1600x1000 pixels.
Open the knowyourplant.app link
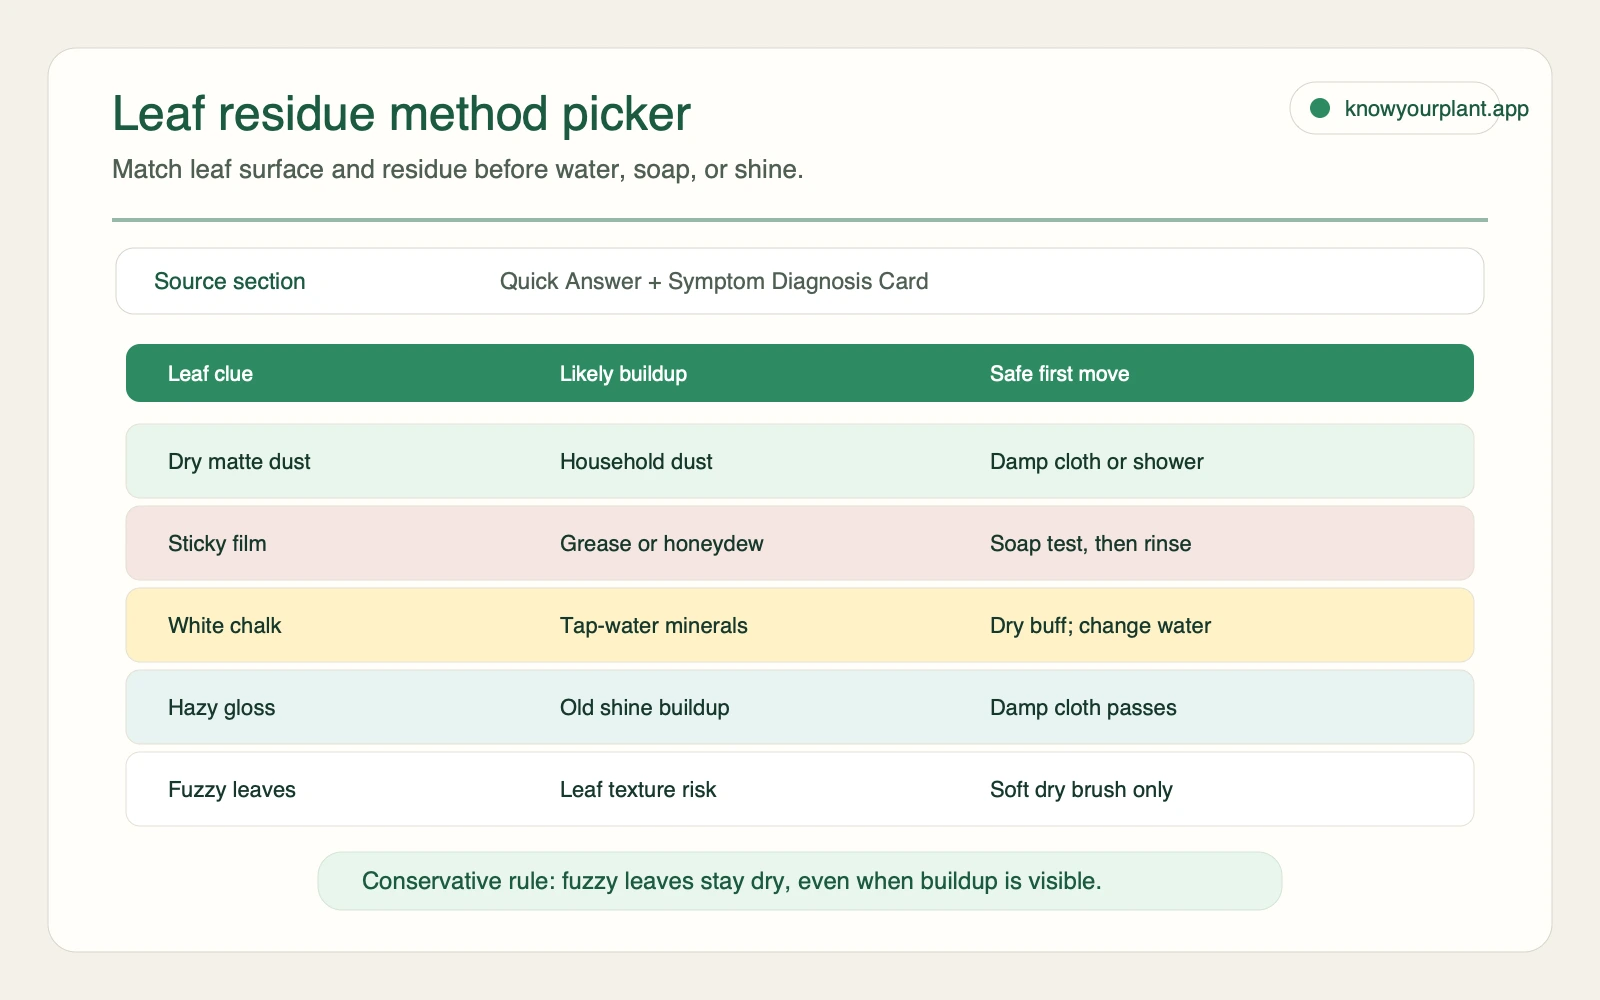tap(1436, 108)
